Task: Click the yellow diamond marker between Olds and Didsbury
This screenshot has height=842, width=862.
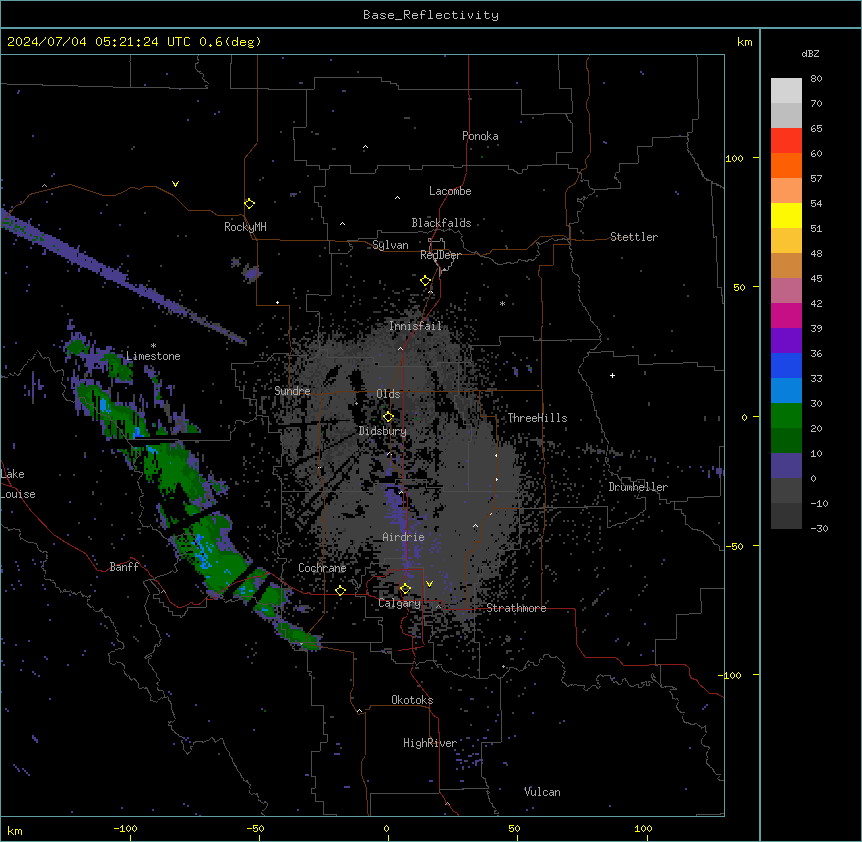Action: coord(388,417)
